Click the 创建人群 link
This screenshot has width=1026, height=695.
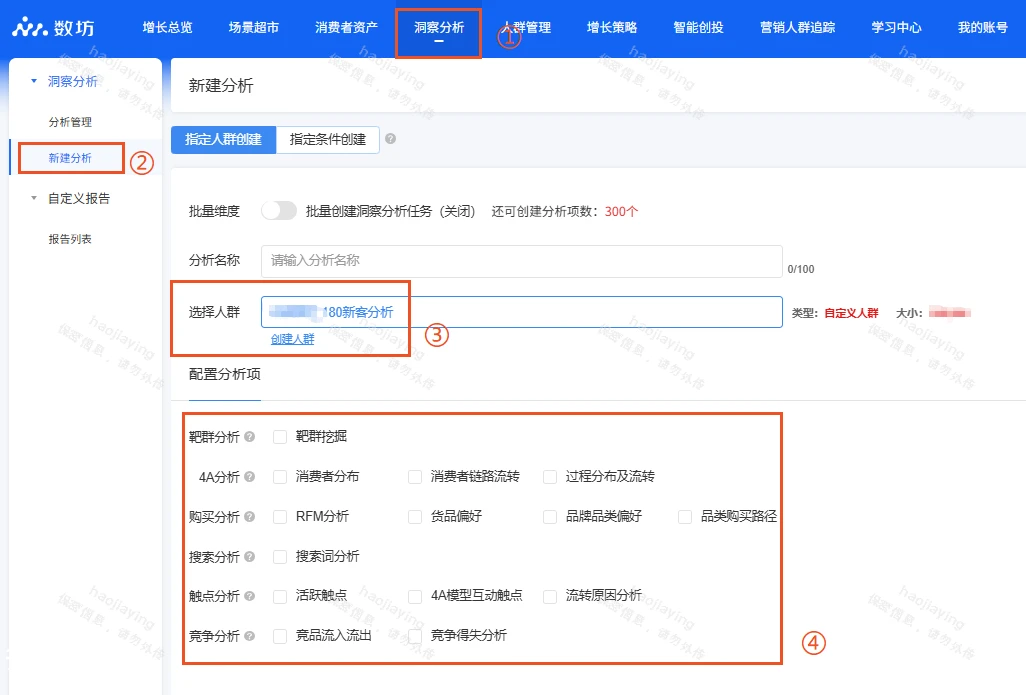(292, 339)
